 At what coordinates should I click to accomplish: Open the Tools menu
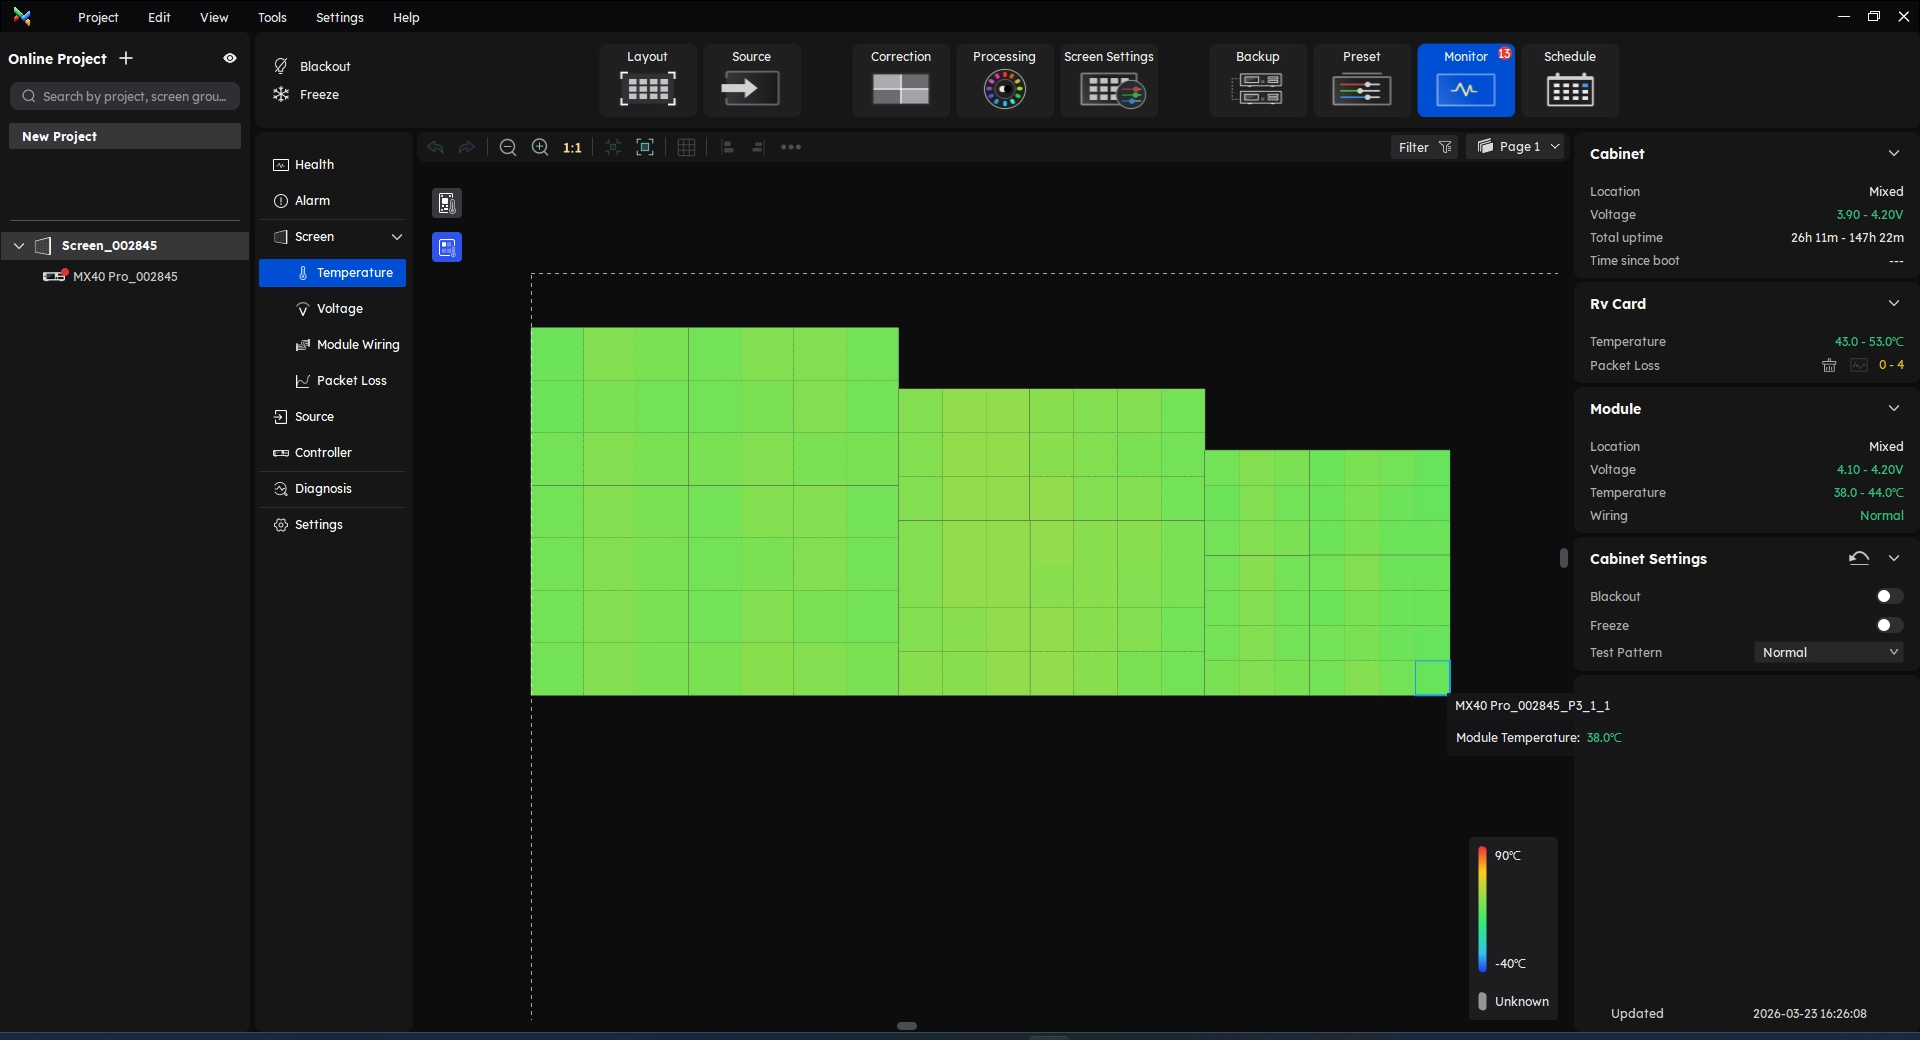point(272,18)
